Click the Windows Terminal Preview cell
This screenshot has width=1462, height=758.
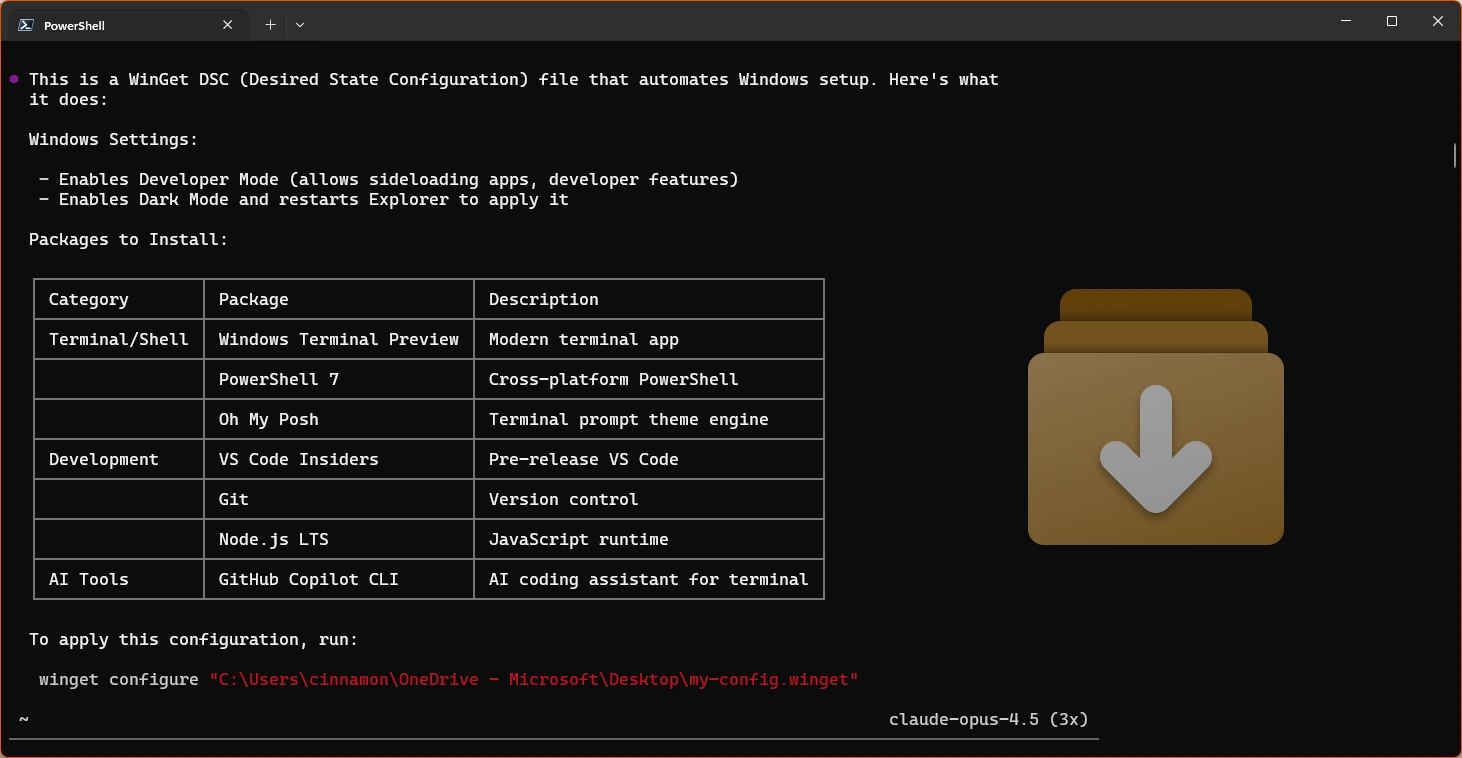tap(338, 339)
